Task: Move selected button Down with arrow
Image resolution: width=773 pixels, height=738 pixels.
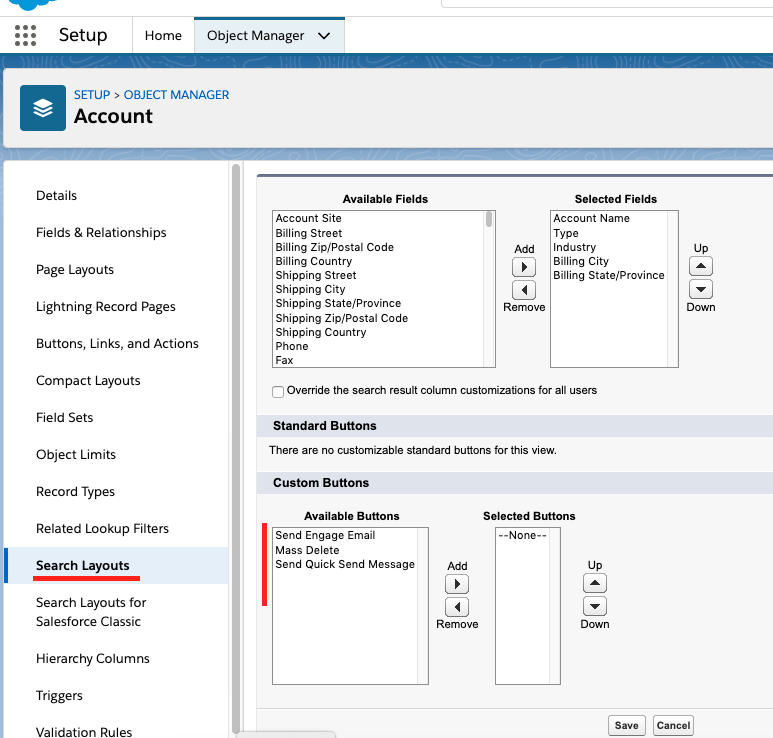Action: click(x=595, y=606)
